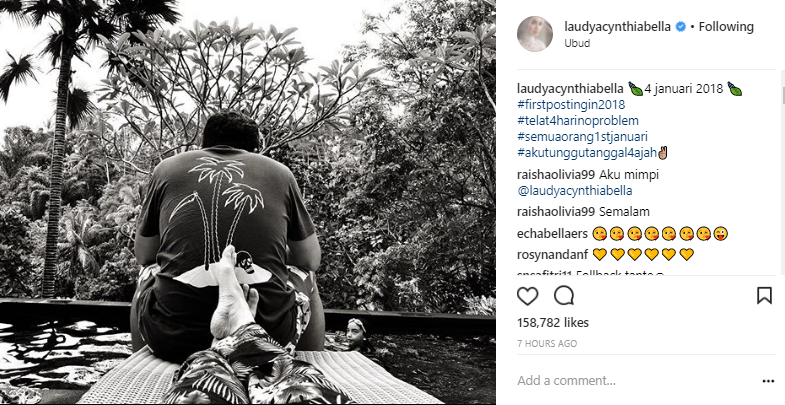Open the comment speech bubble icon
The height and width of the screenshot is (405, 785).
pyautogui.click(x=564, y=295)
